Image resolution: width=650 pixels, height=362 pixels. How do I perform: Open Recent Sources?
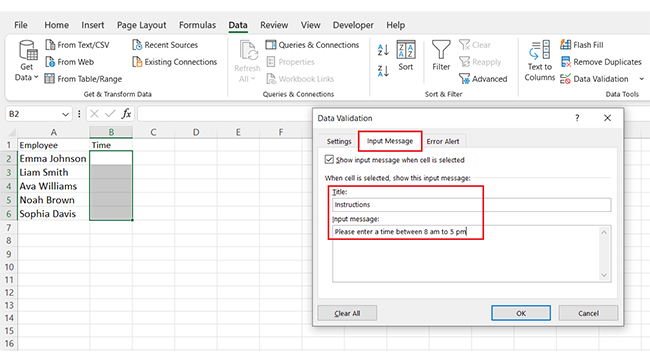[165, 45]
